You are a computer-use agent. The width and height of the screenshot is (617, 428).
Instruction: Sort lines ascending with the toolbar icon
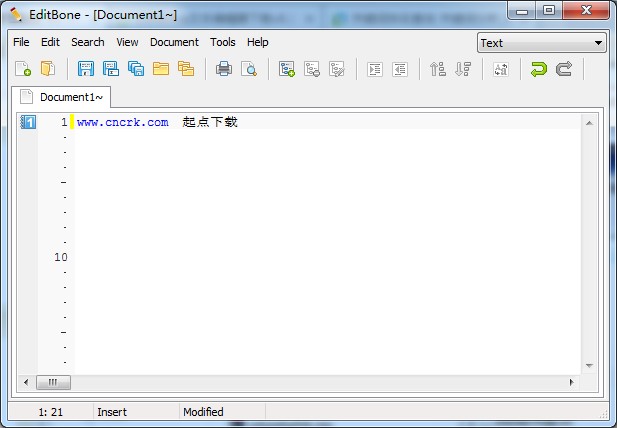pos(438,69)
